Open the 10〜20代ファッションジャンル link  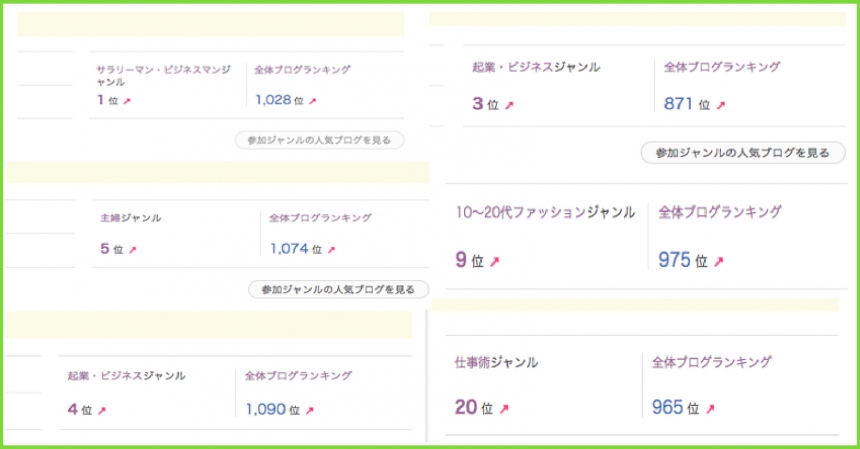545,212
